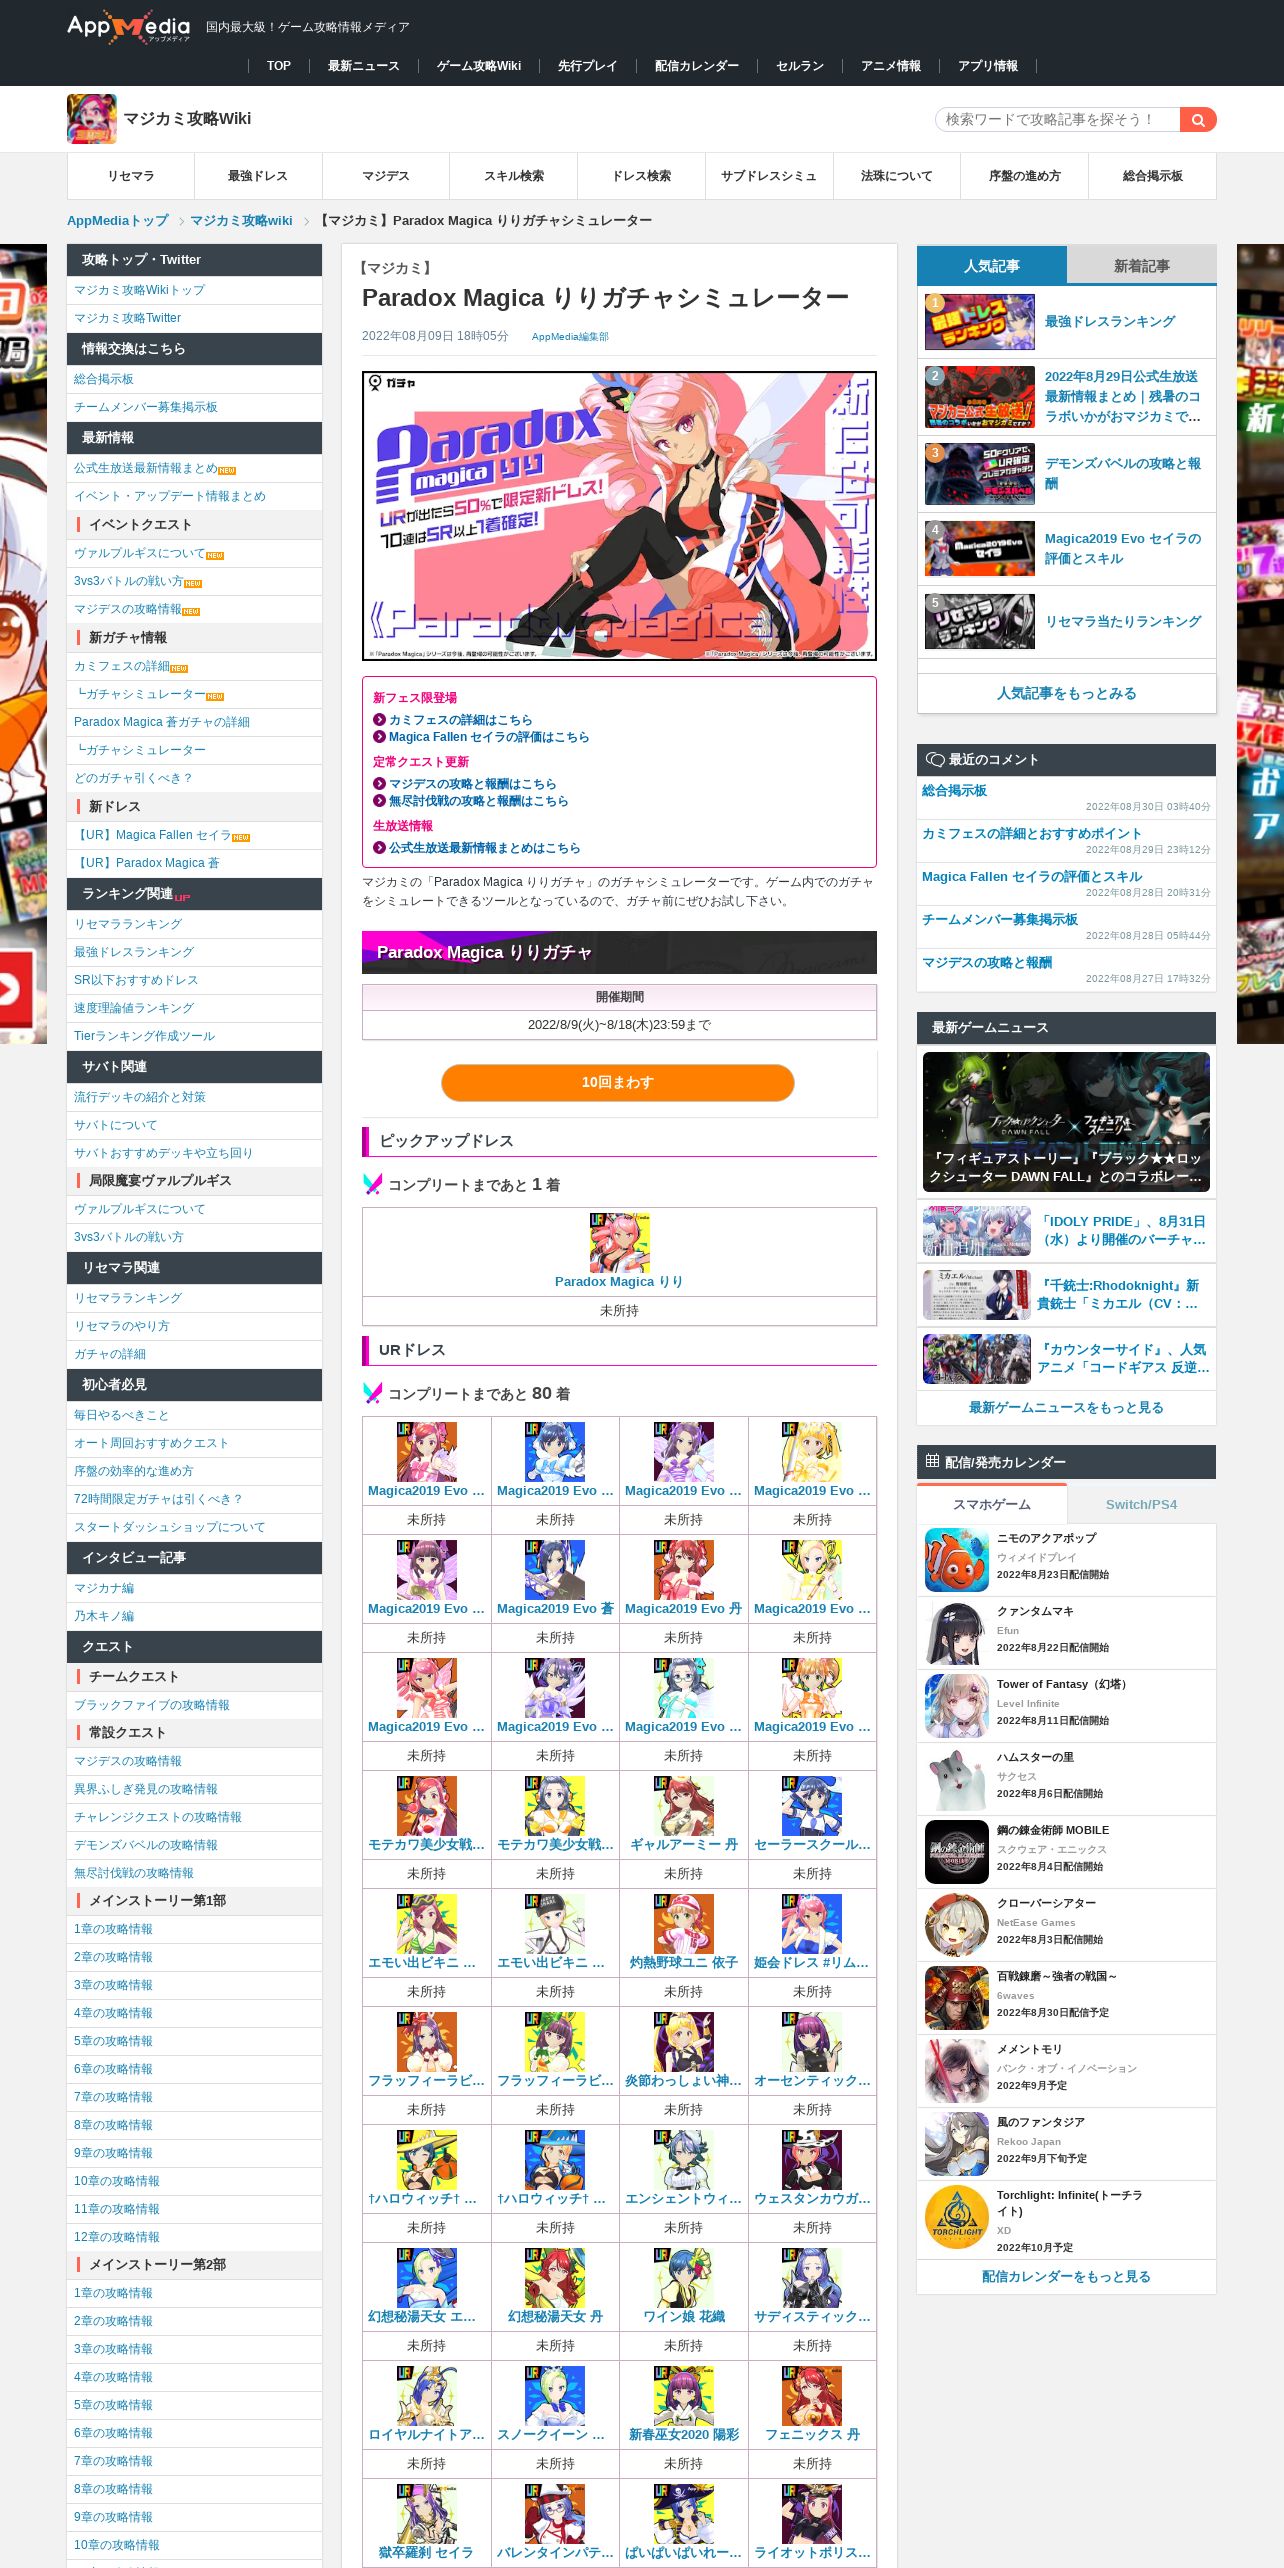Open Torchlight: Infinite app icon
This screenshot has height=2568, width=1284.
[957, 2217]
